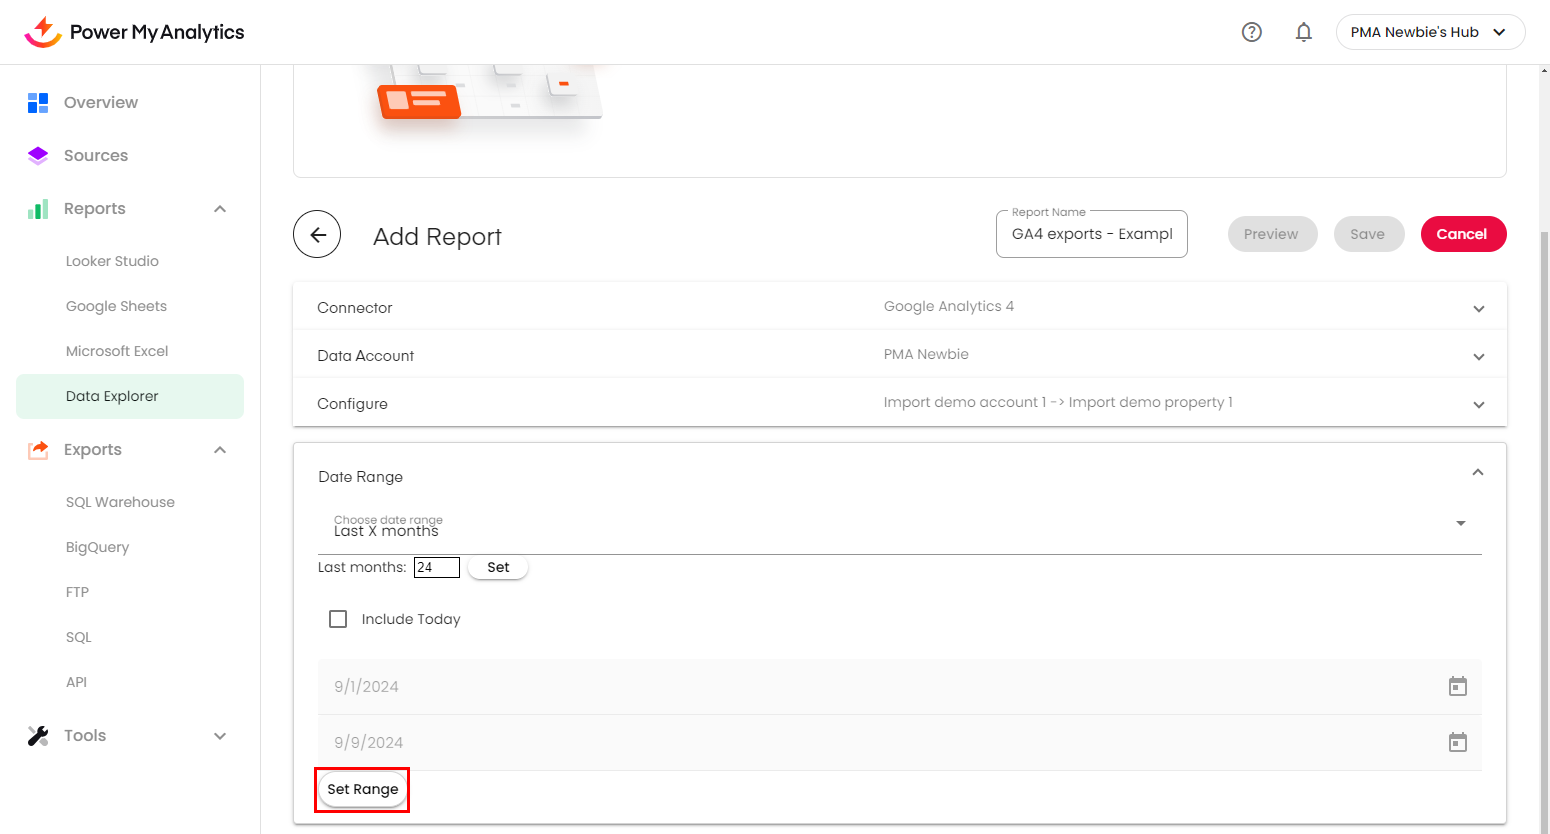Open Overview from the sidebar

(x=100, y=102)
